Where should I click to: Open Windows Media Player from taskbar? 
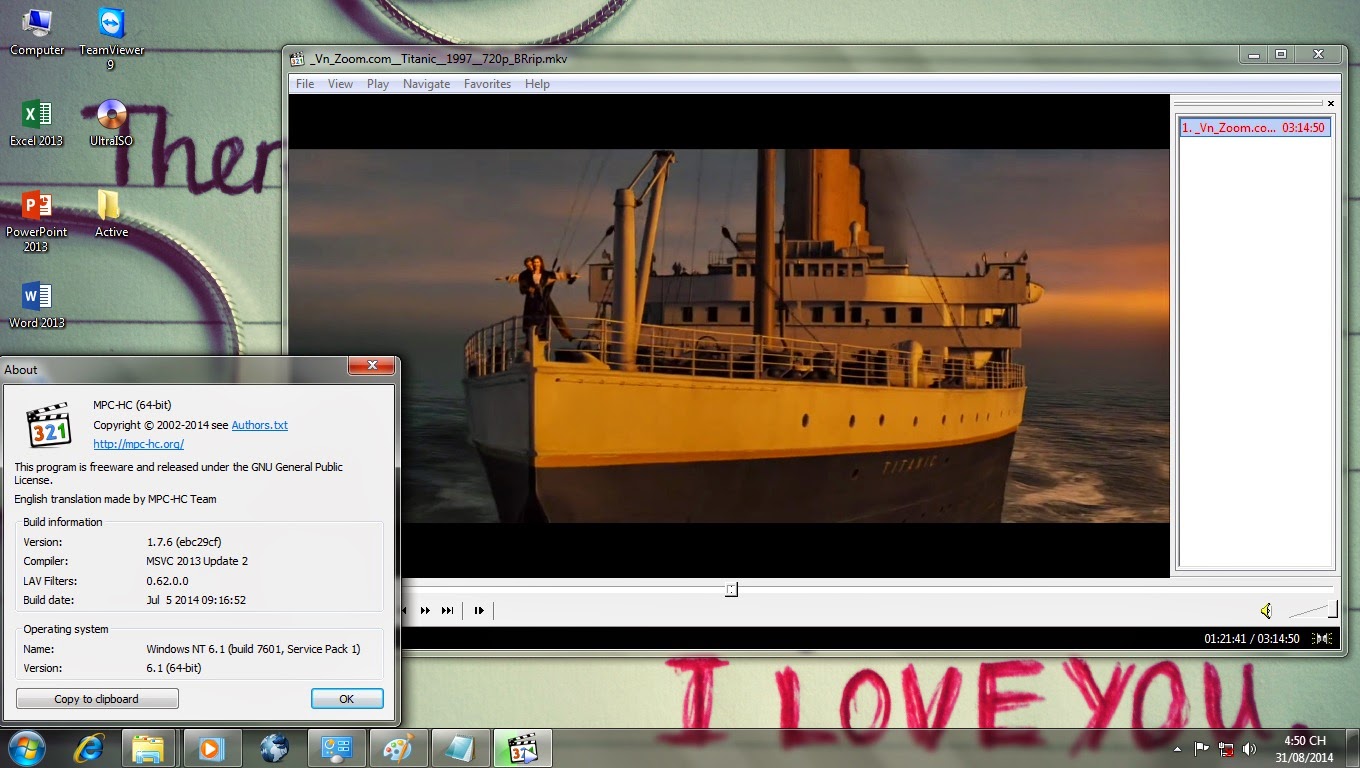(x=211, y=748)
